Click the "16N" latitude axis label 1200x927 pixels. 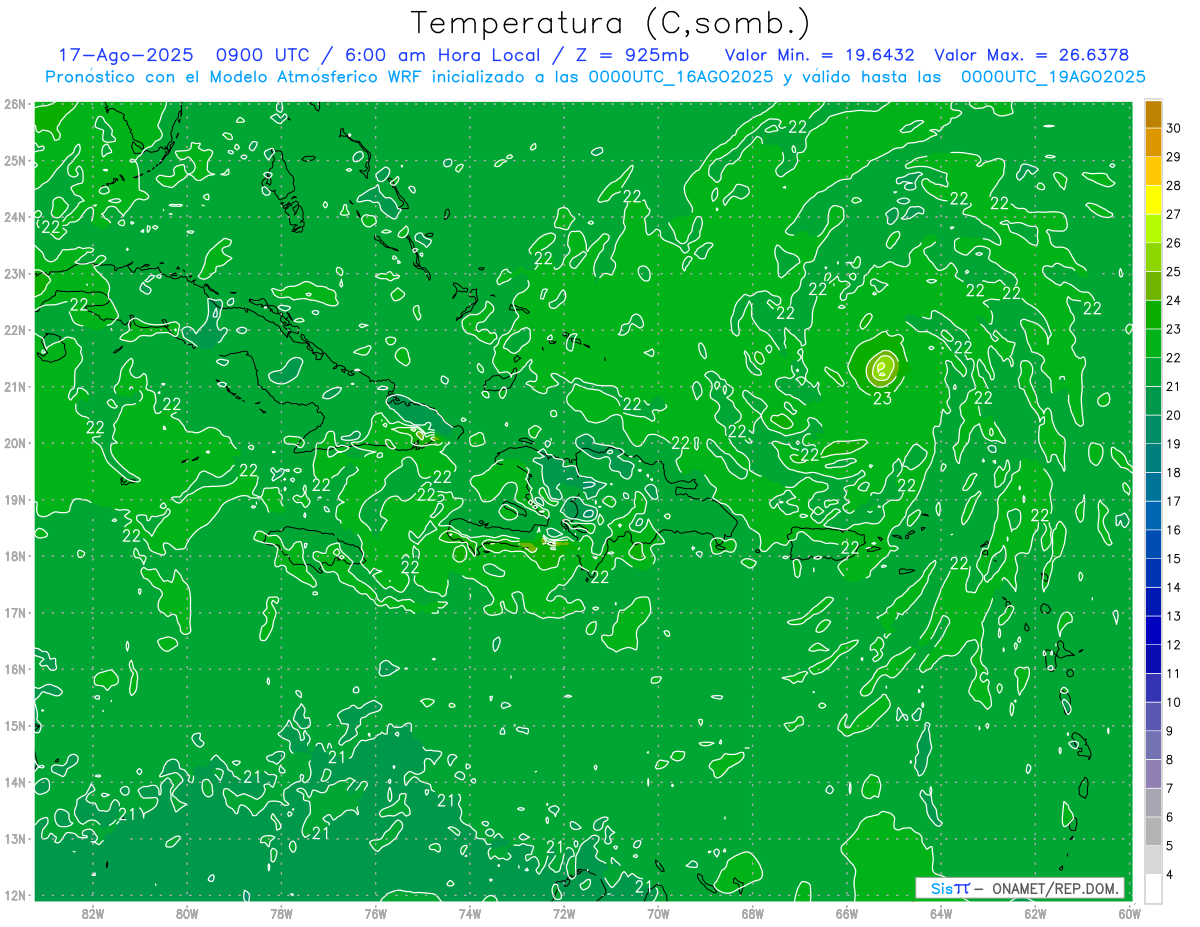[15, 669]
